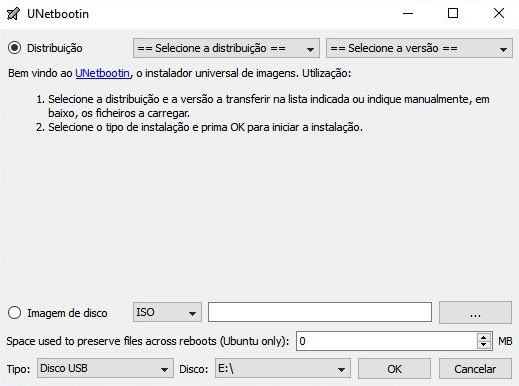Click the Cancelar button
This screenshot has height=386, width=519.
click(x=475, y=369)
